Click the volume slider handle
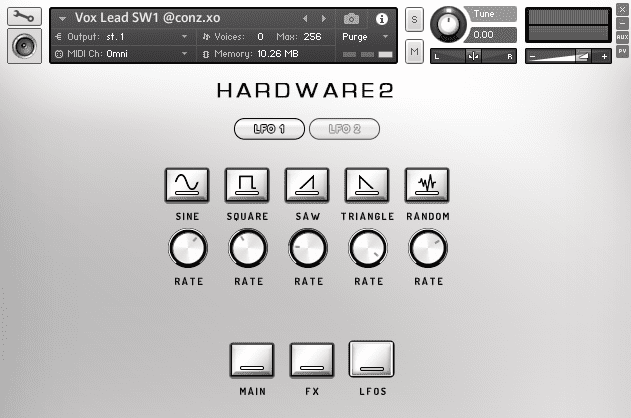Viewport: 631px width, 418px height. pos(582,56)
